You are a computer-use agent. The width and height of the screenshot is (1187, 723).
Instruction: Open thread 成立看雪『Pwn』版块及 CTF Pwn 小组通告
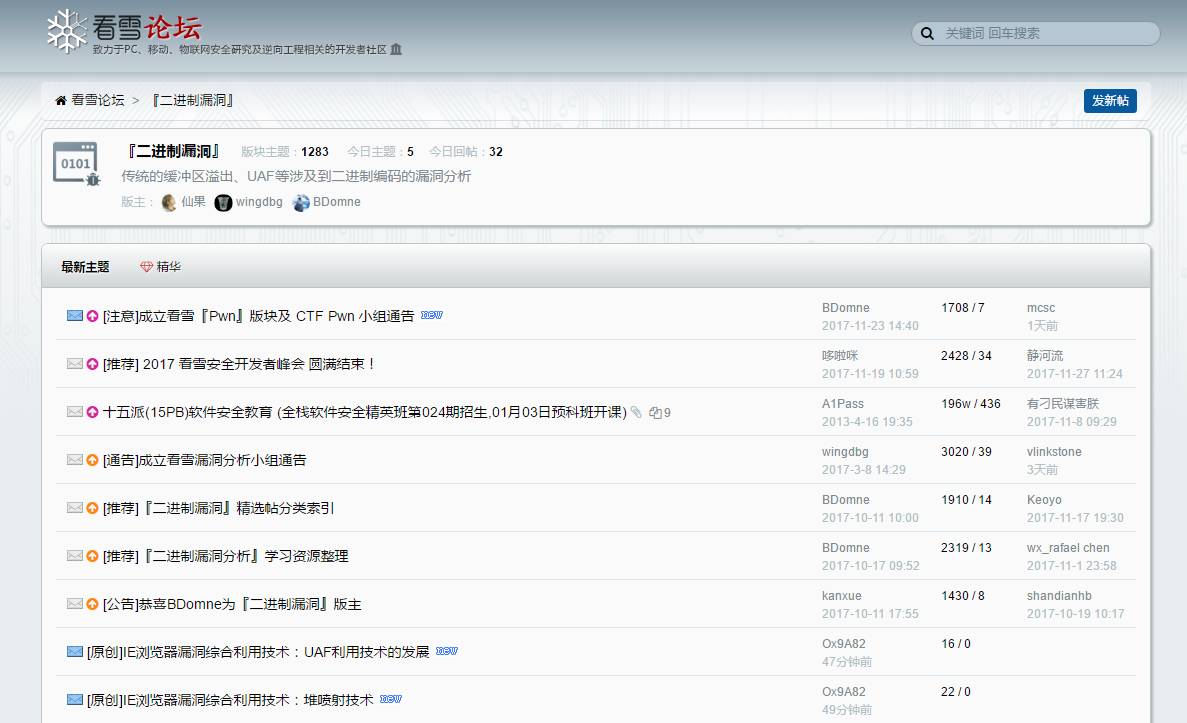[x=258, y=316]
